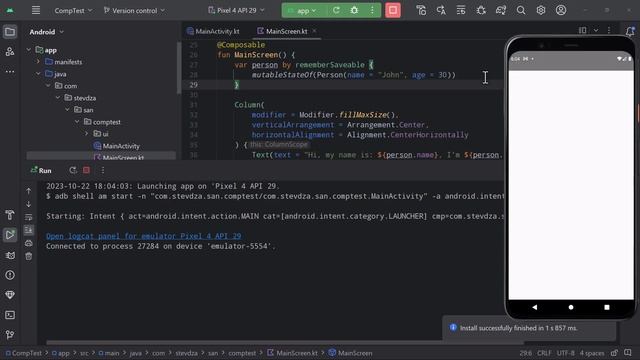Open the Build tool window

coord(10,215)
